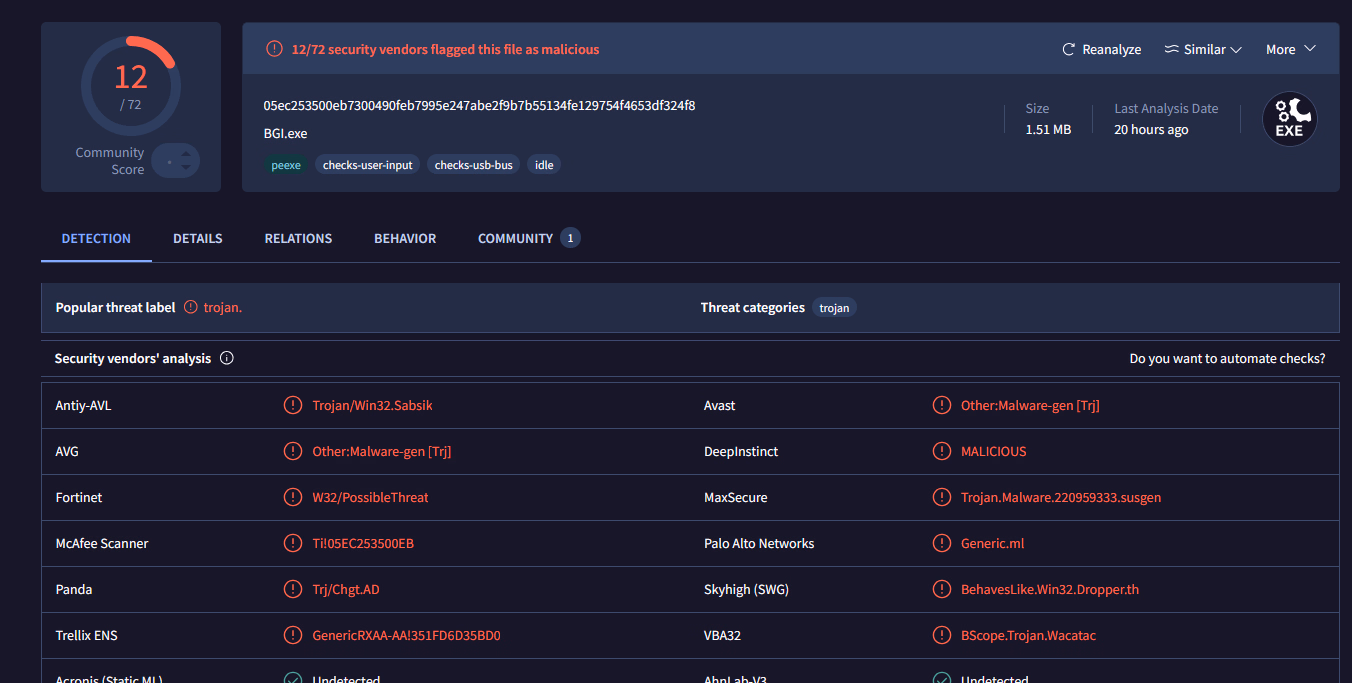Click the Generic.ml result
The height and width of the screenshot is (683, 1352).
click(x=992, y=543)
